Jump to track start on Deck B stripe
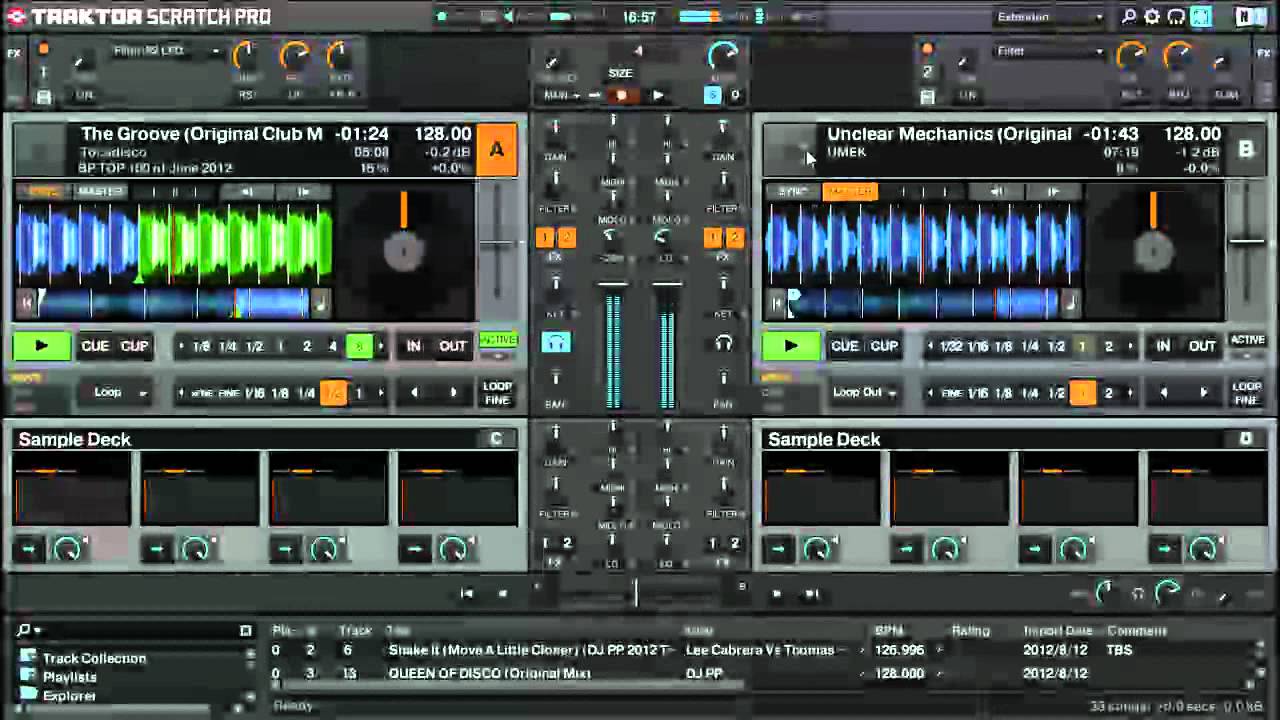This screenshot has height=720, width=1280. (774, 303)
